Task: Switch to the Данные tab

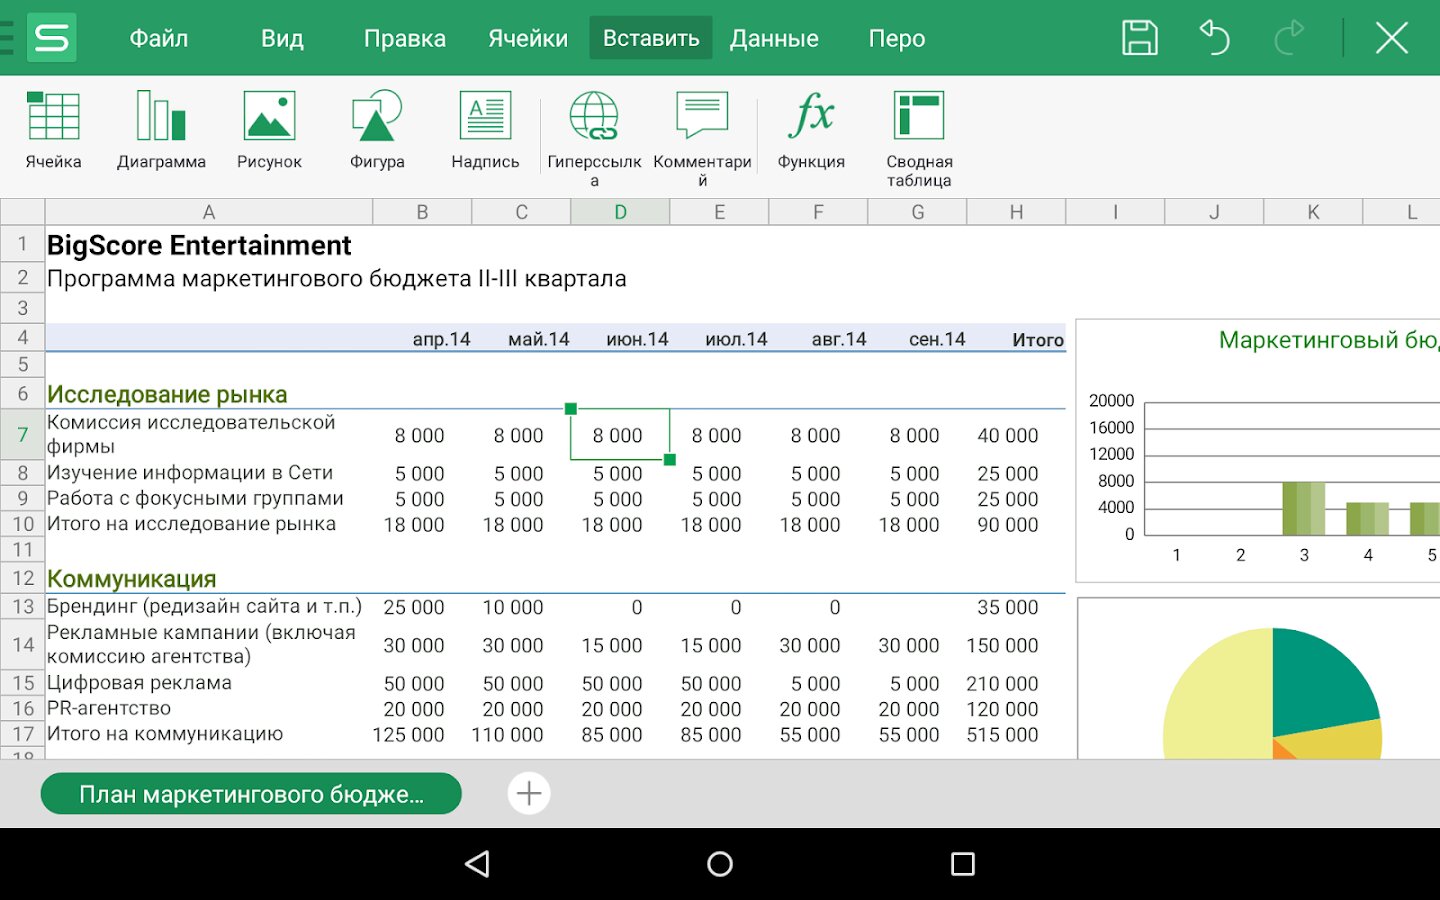Action: point(774,38)
